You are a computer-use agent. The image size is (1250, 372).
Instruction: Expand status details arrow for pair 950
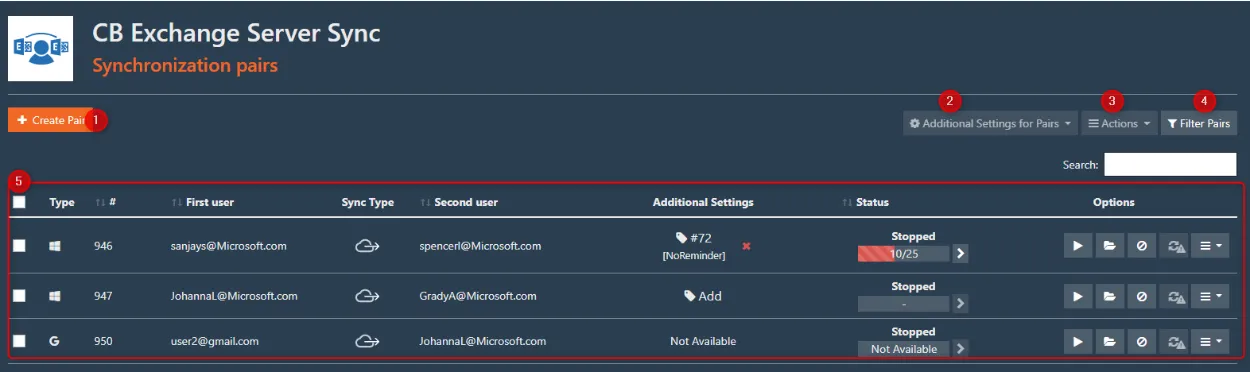tap(960, 349)
